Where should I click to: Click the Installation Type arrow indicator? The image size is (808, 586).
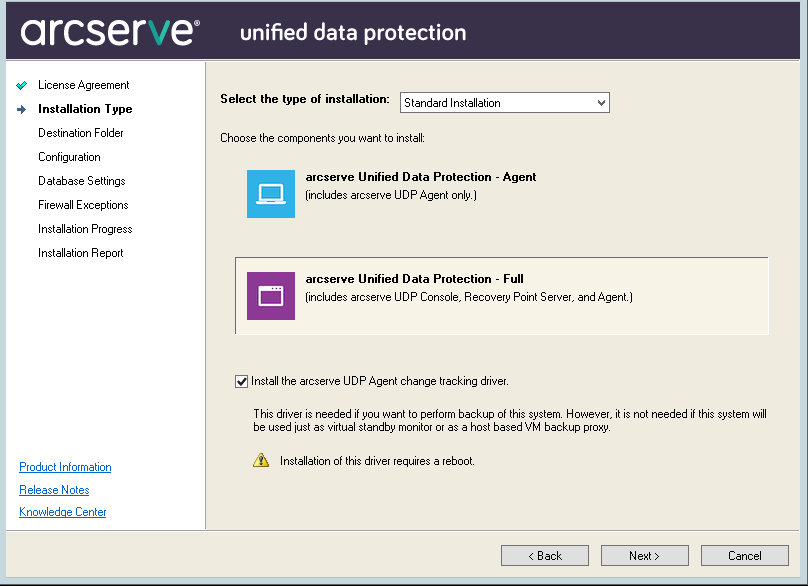click(x=22, y=109)
